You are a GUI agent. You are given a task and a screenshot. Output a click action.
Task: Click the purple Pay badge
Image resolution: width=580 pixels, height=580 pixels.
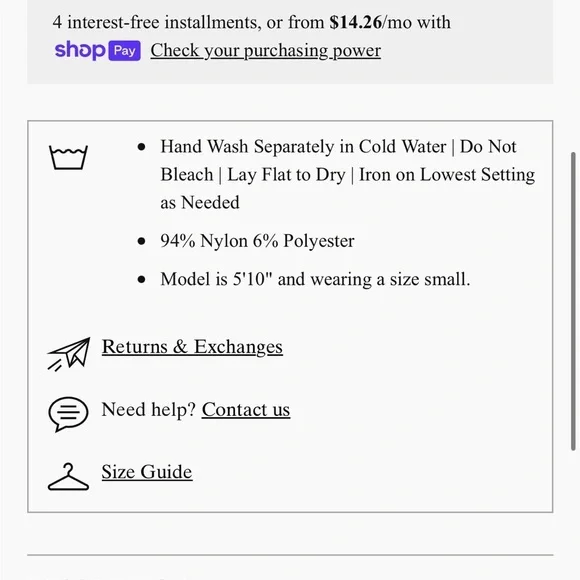[x=125, y=51]
